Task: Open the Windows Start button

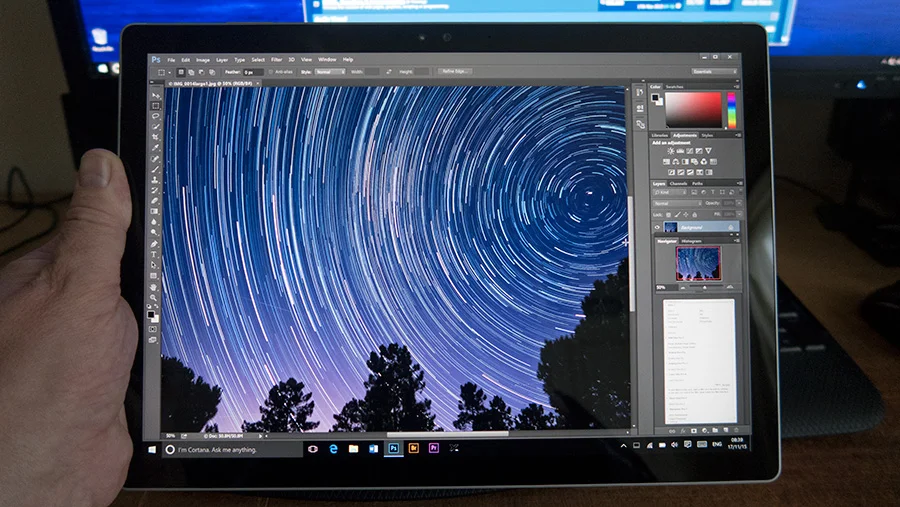Action: pos(152,450)
